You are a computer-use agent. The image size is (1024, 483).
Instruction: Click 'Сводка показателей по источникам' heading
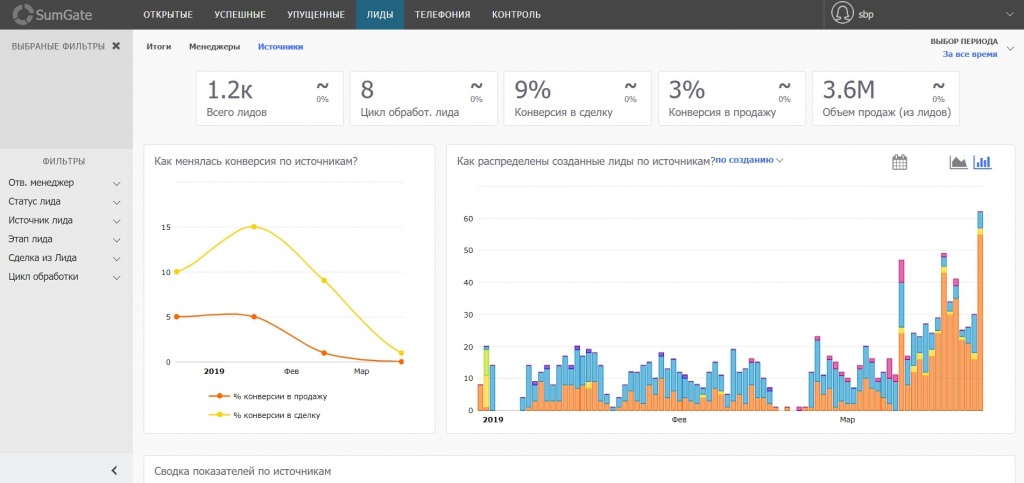243,471
